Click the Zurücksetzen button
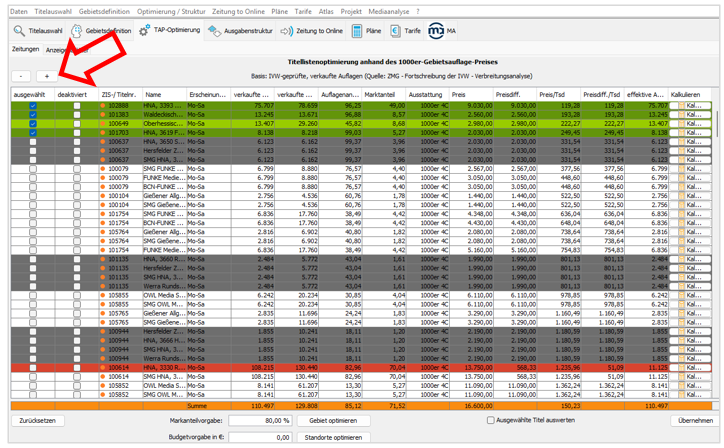This screenshot has height=448, width=724. [37, 421]
